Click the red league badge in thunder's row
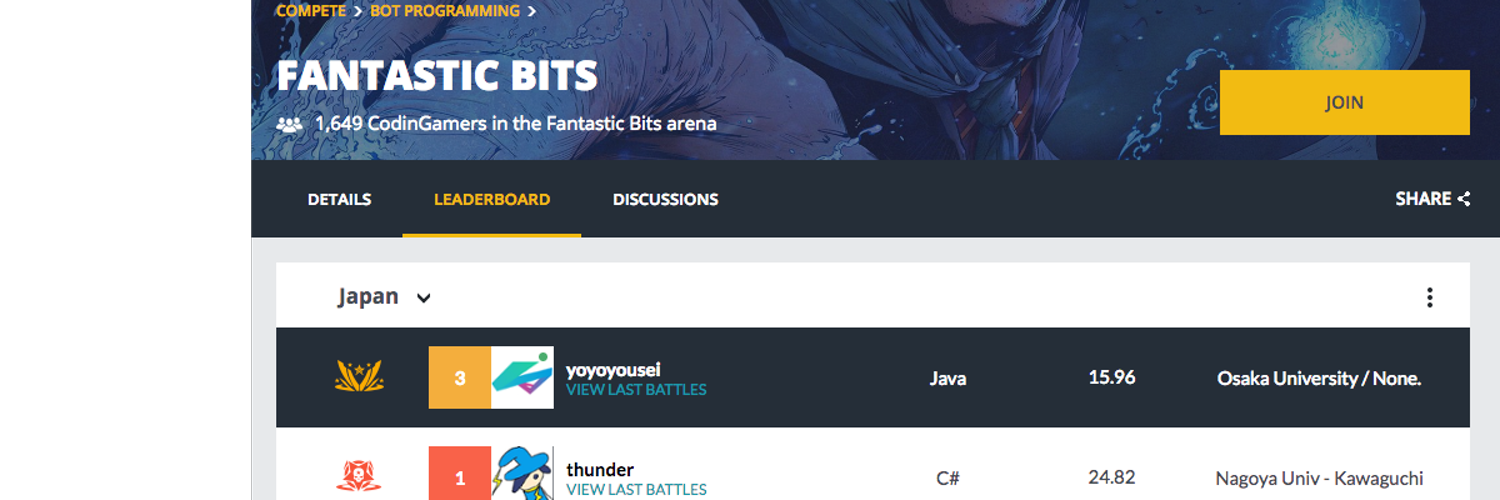The image size is (1500, 500). point(359,476)
